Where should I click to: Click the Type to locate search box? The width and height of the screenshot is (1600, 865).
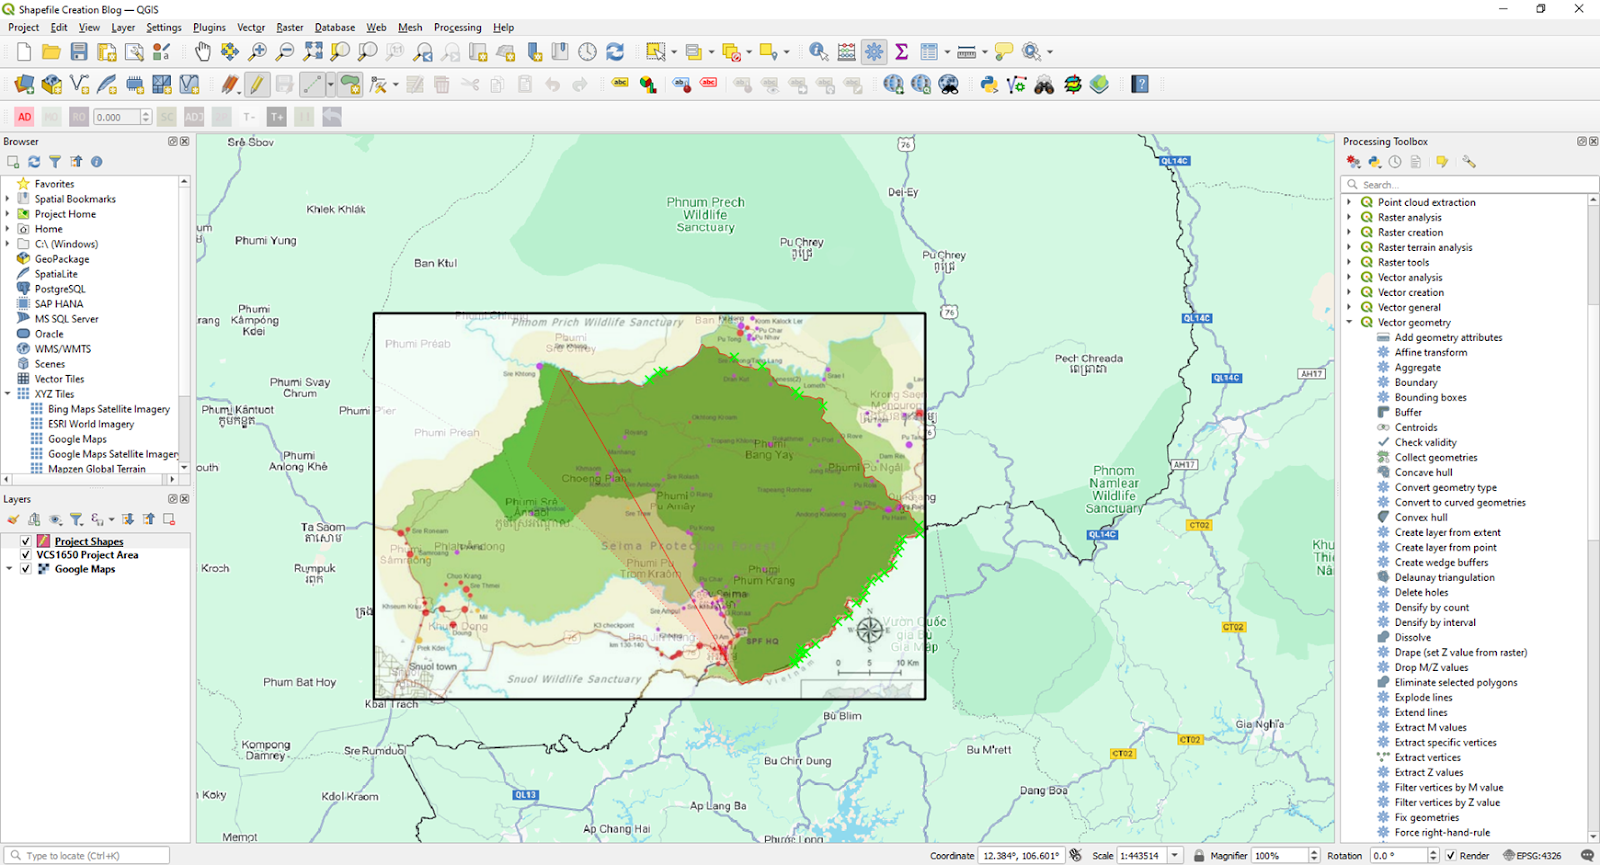[86, 855]
